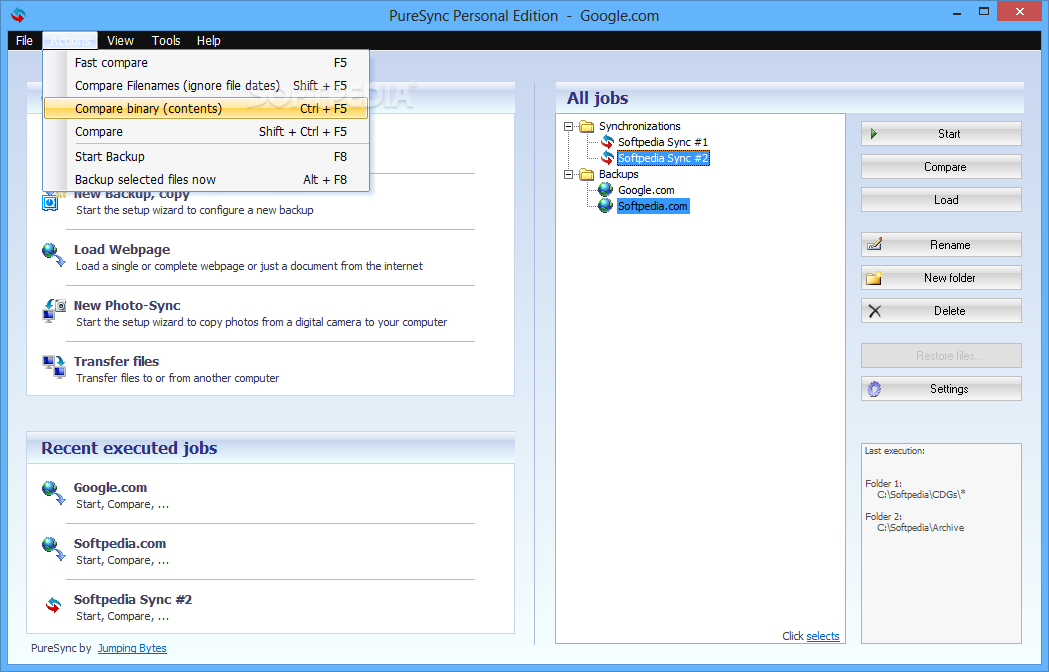This screenshot has width=1049, height=672.
Task: Click the folder icon on the New folder button
Action: point(874,278)
